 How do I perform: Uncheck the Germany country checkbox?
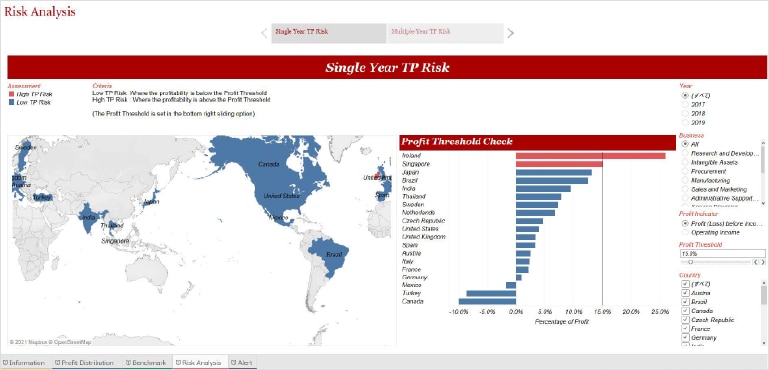pos(685,338)
